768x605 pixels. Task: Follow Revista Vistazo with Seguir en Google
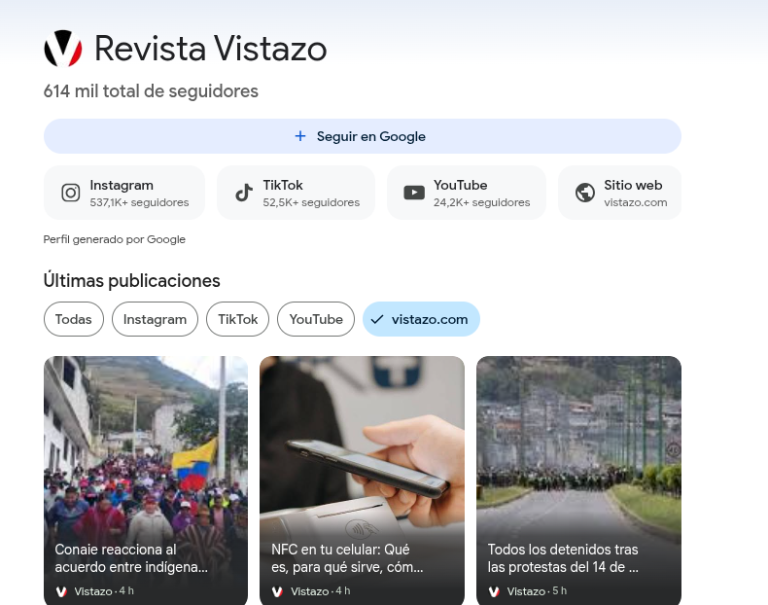click(362, 136)
